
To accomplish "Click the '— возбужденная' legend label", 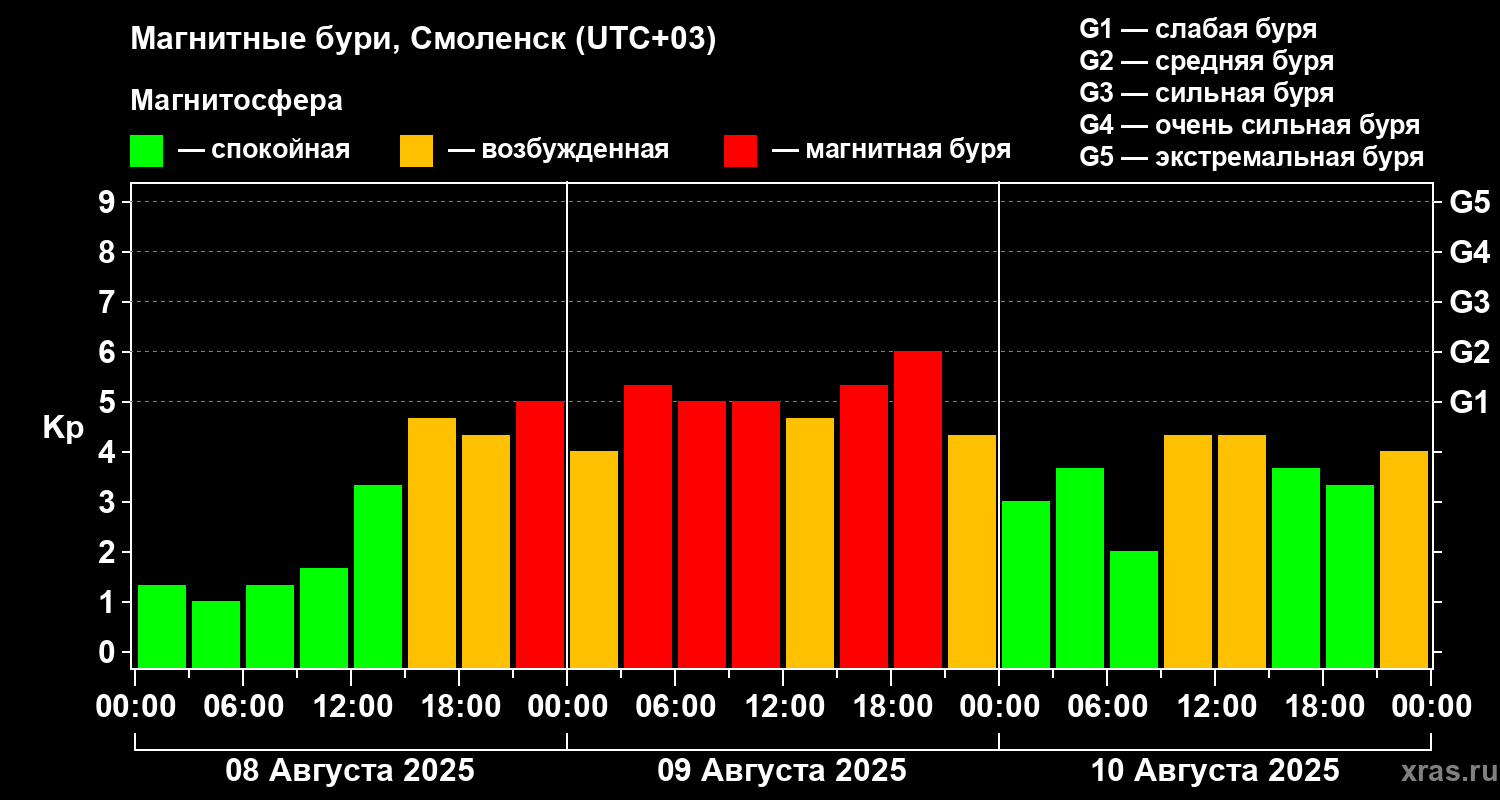I will tap(558, 150).
